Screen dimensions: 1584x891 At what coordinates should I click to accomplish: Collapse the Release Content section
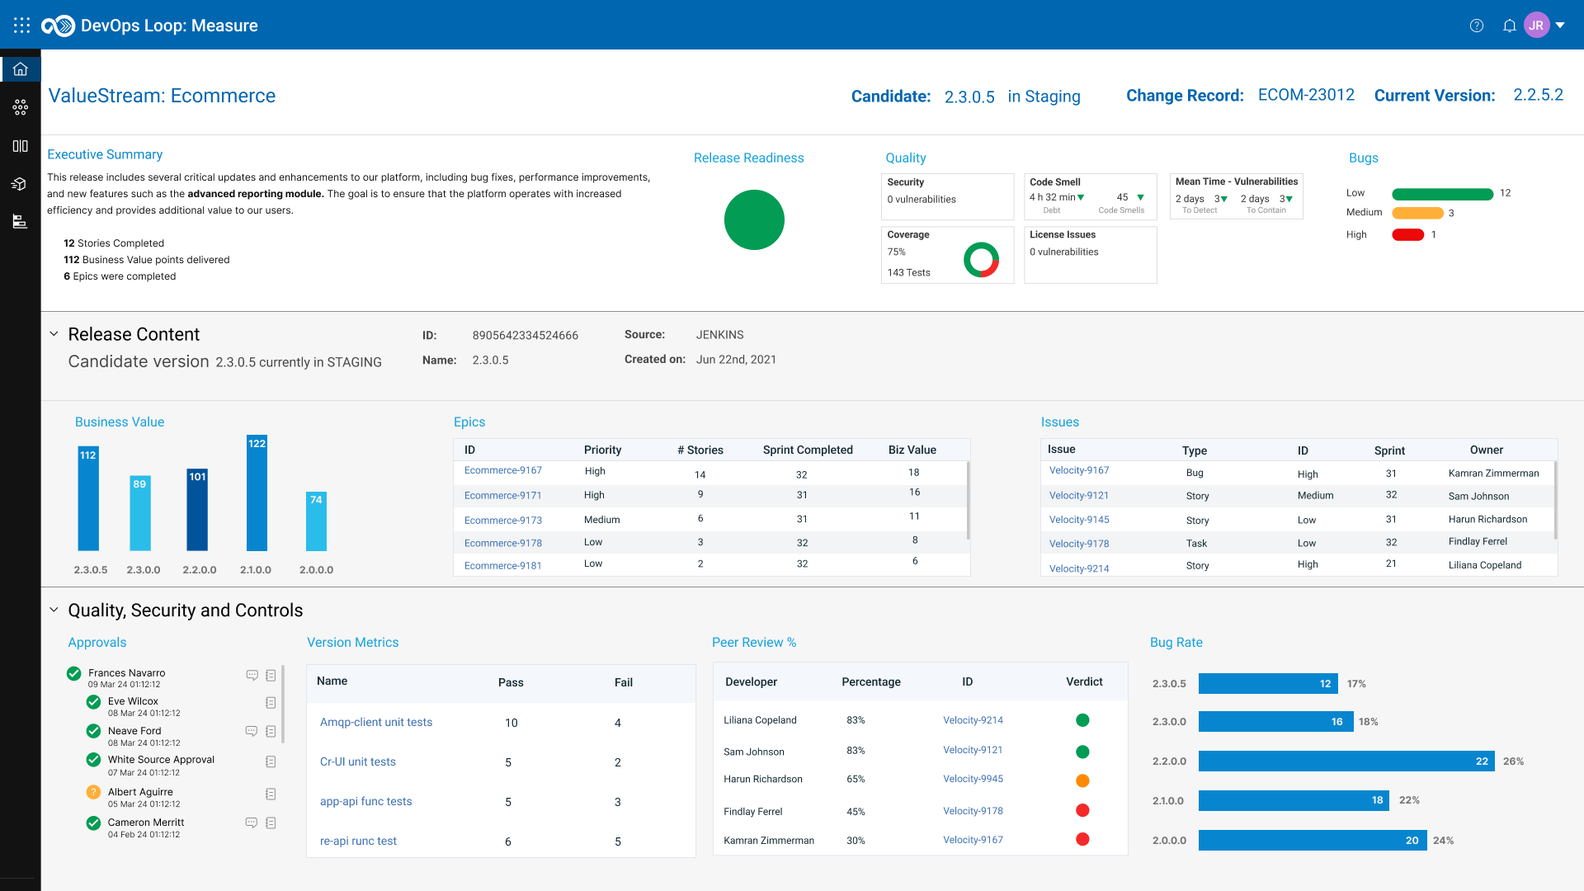[x=54, y=334]
